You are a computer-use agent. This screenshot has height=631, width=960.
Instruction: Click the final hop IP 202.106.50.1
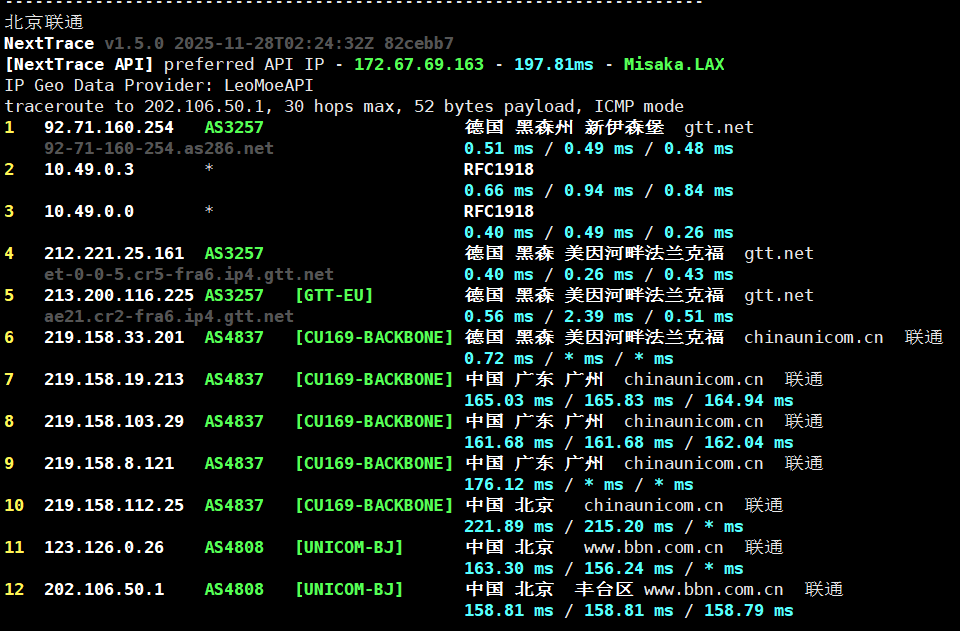[104, 590]
